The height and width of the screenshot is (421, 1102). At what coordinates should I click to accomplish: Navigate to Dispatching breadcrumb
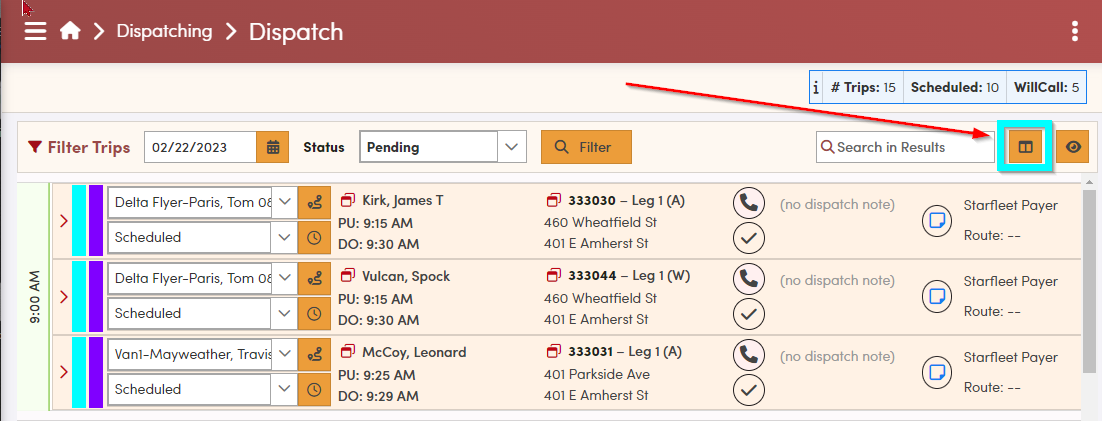164,31
